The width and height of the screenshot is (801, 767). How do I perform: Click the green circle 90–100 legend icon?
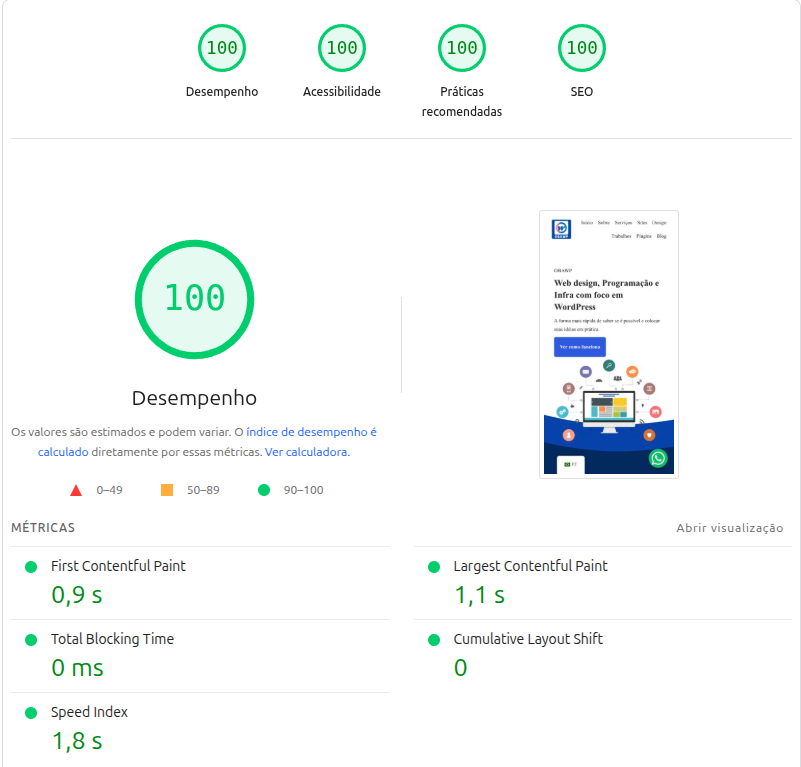coord(264,490)
